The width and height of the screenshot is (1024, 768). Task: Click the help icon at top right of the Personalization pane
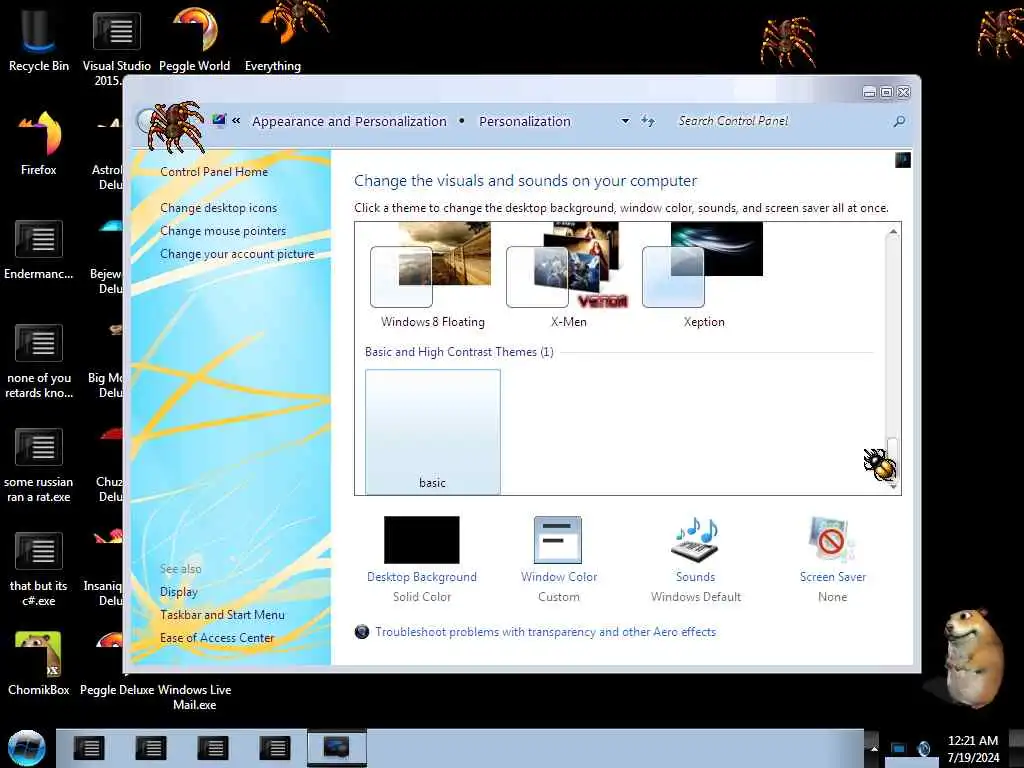(903, 160)
